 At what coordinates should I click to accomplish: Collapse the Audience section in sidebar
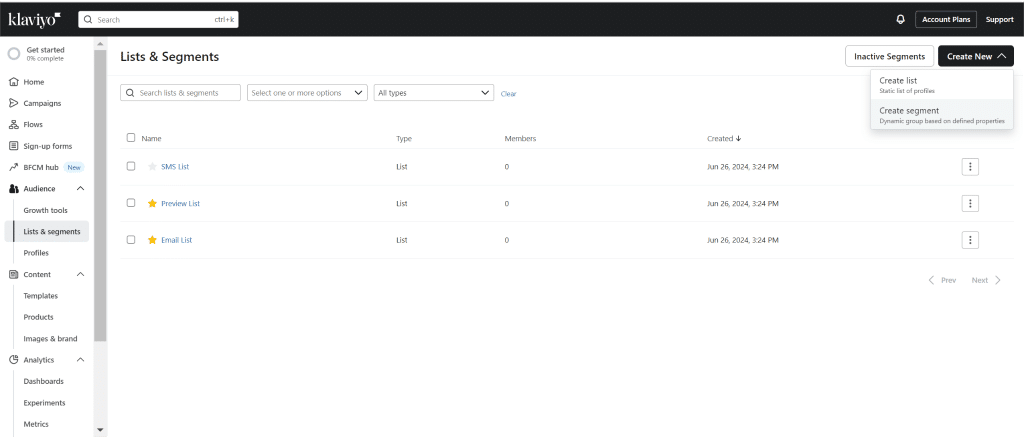80,189
